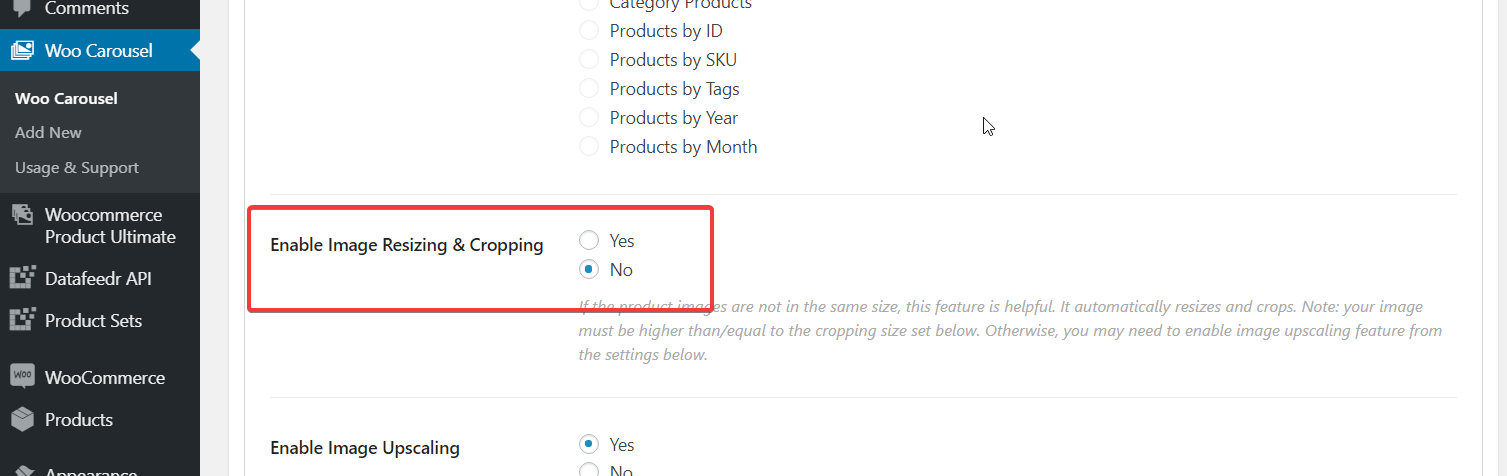This screenshot has width=1507, height=476.
Task: Select Yes for Enable Image Resizing & Cropping
Action: 589,240
